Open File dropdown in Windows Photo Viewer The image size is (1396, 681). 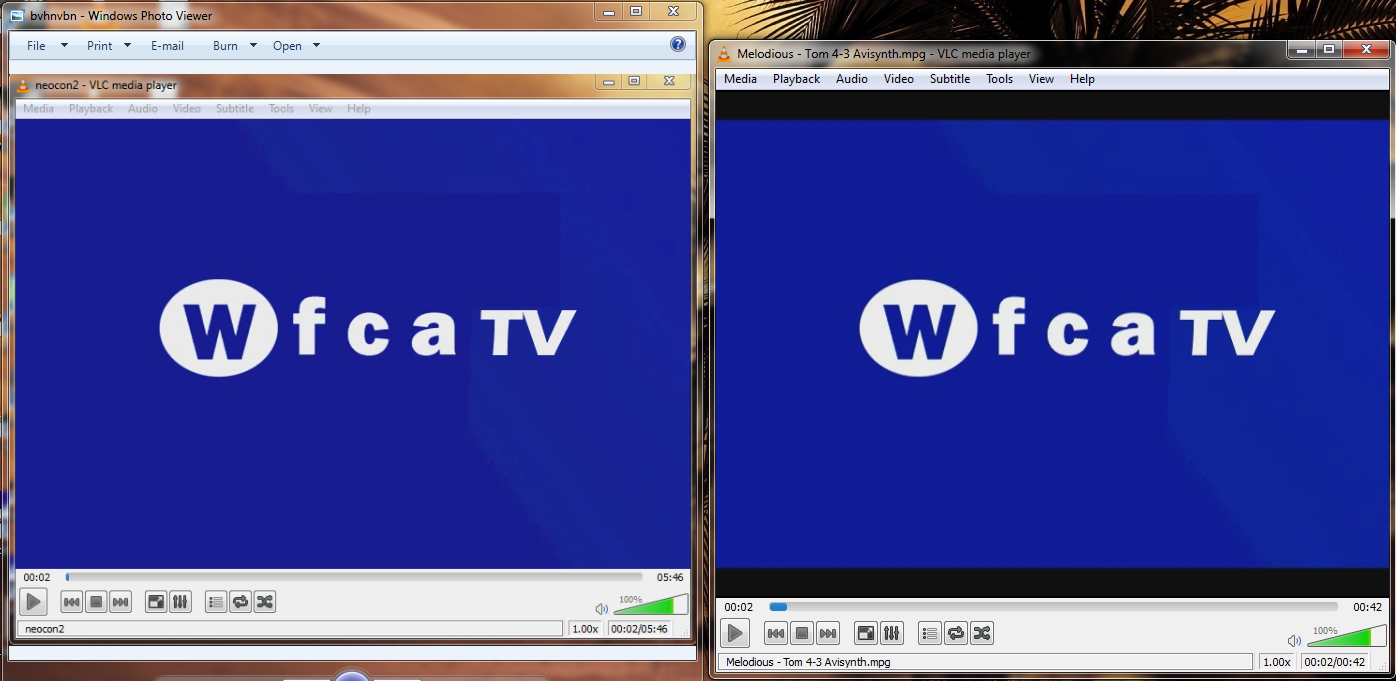click(x=47, y=46)
